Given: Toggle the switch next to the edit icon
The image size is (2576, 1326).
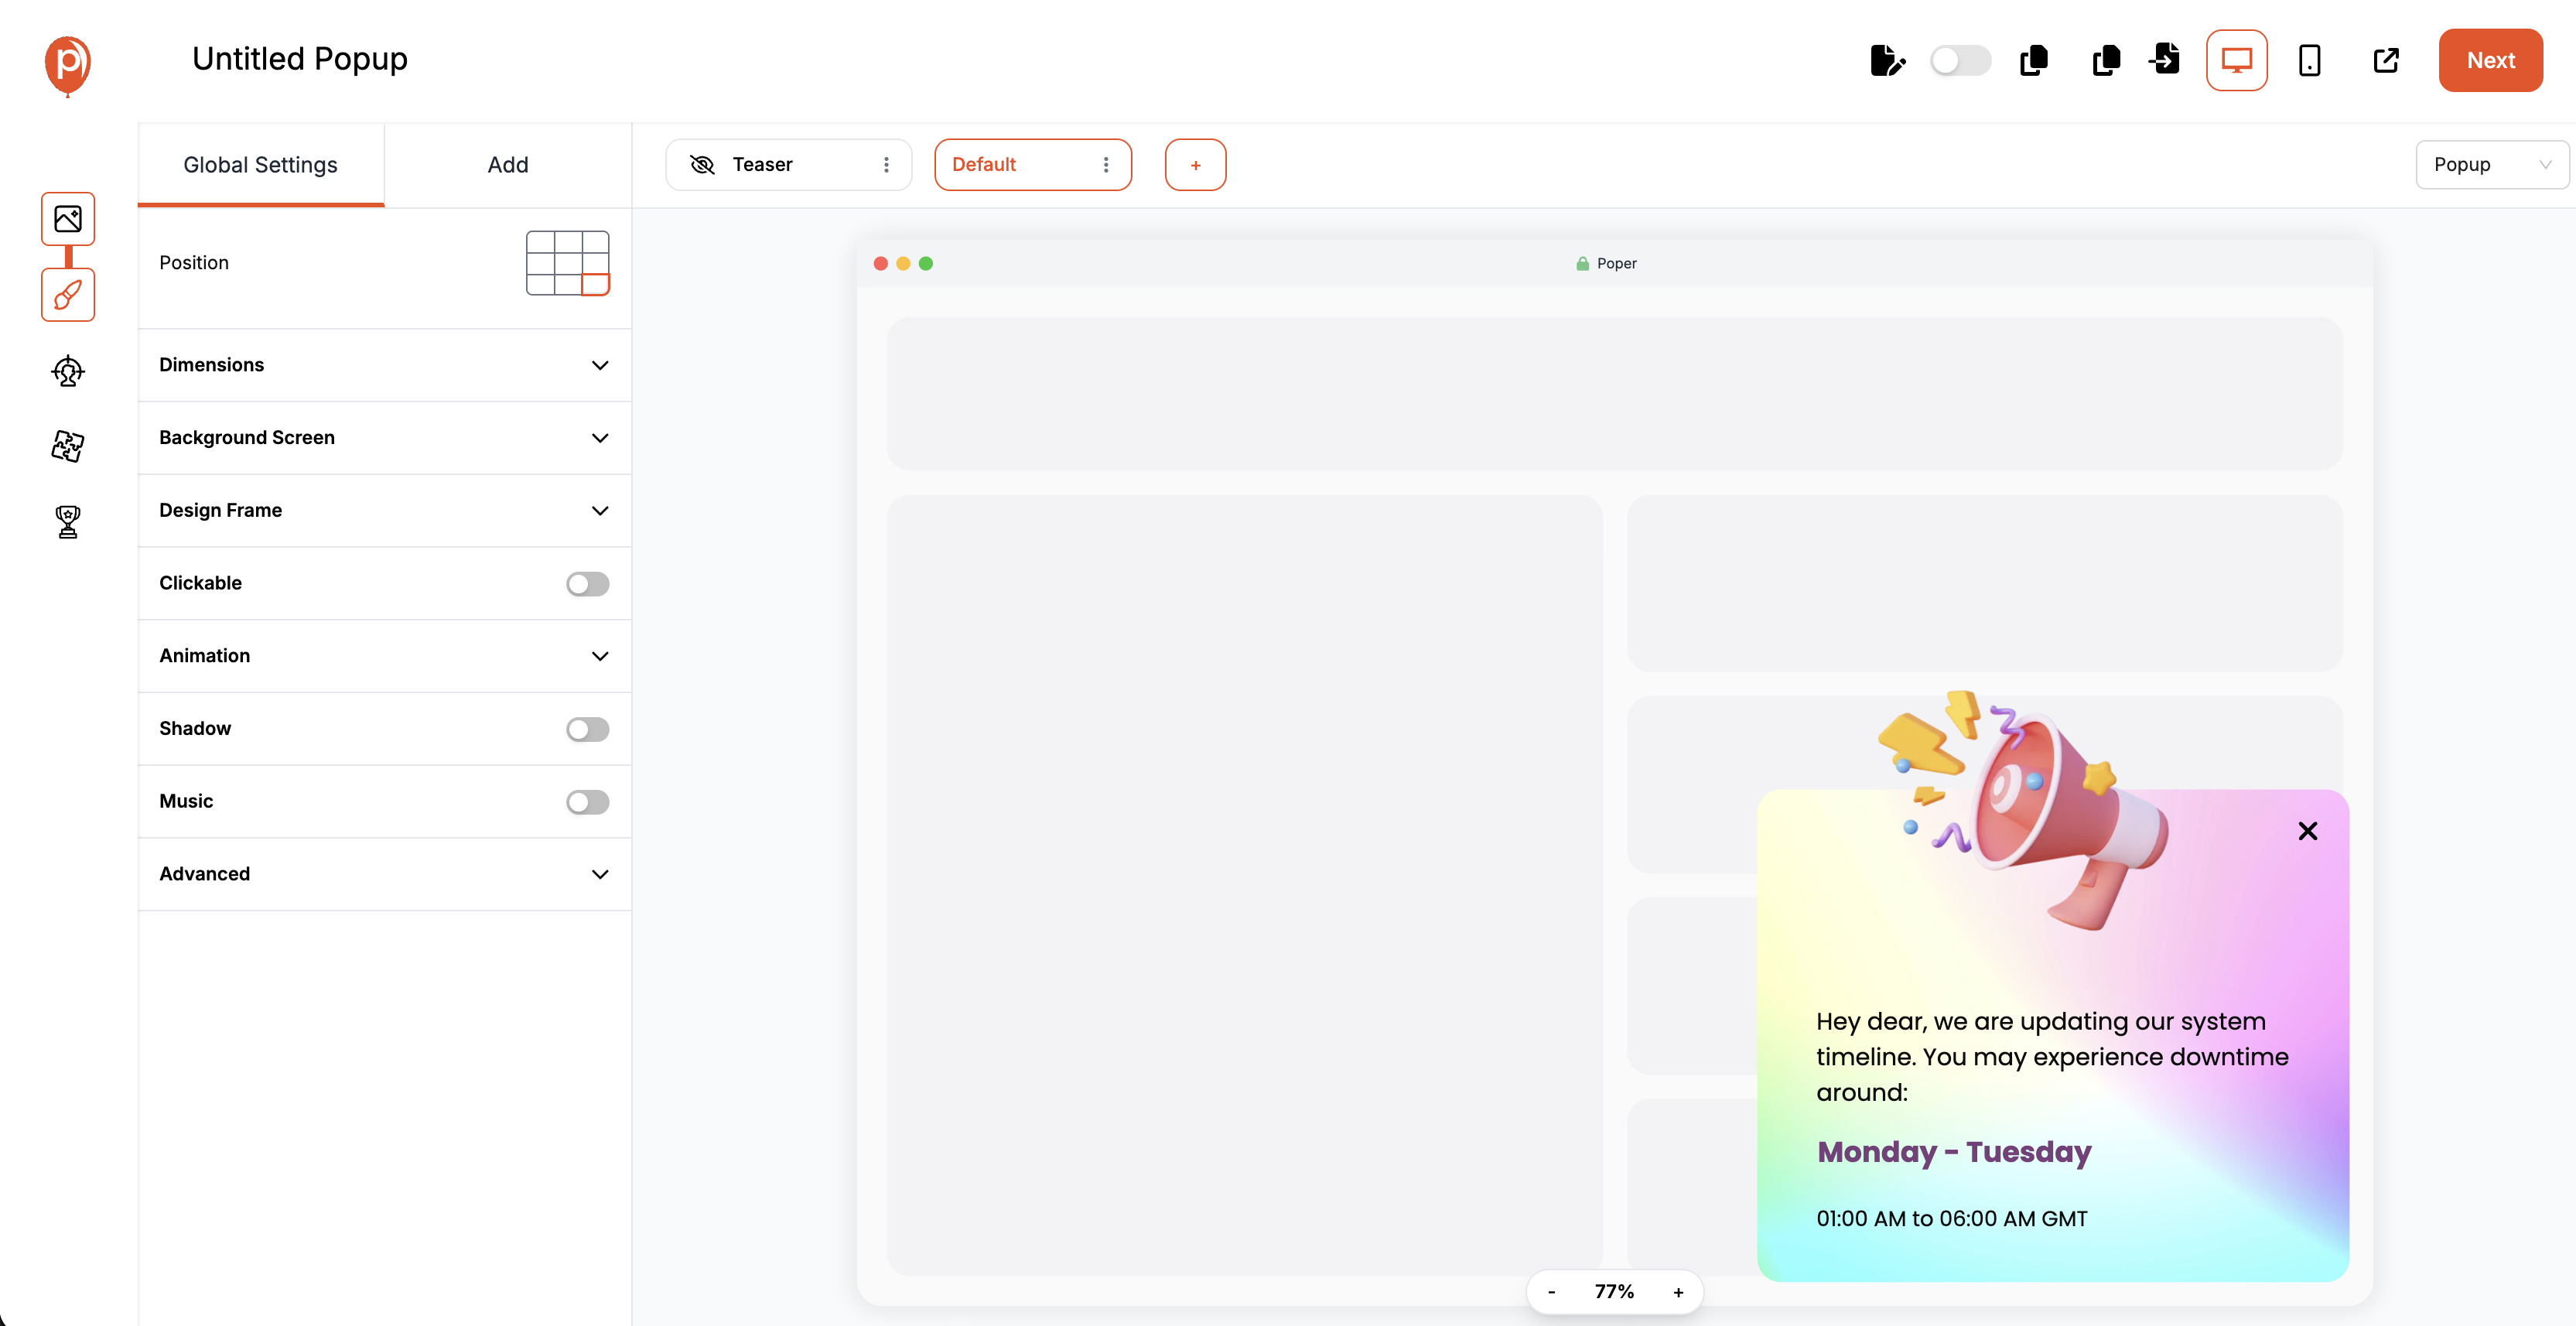Looking at the screenshot, I should 1959,60.
